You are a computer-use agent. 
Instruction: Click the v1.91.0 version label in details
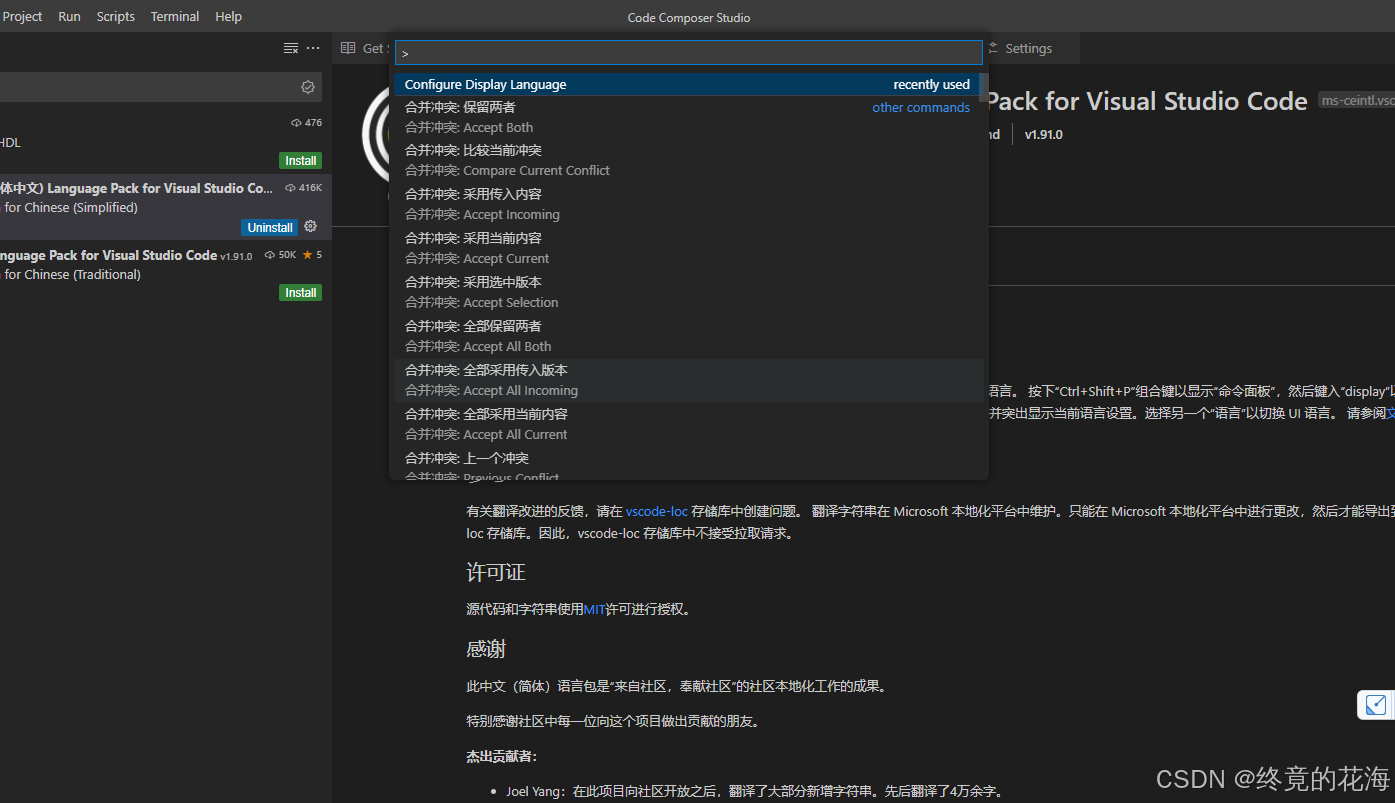pos(1043,134)
